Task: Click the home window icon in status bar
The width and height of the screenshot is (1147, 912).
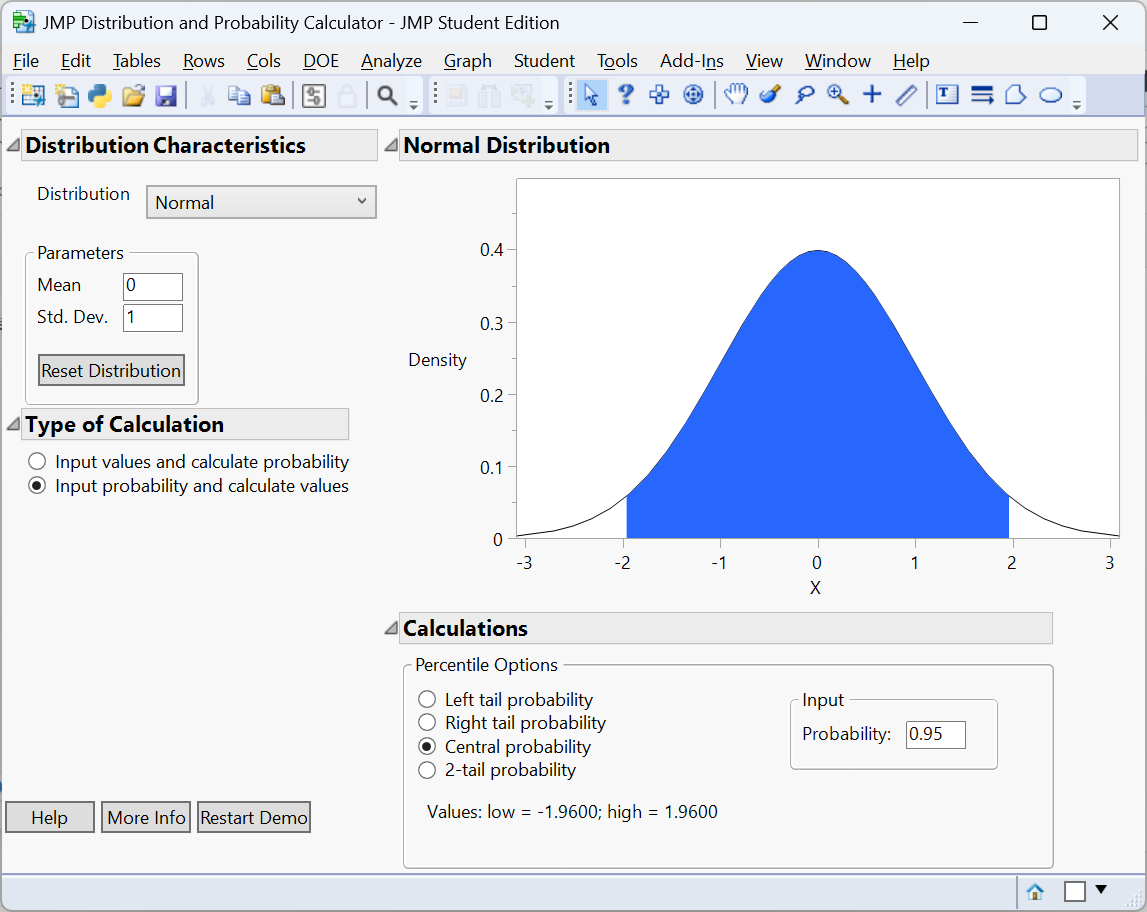Action: (x=1035, y=891)
